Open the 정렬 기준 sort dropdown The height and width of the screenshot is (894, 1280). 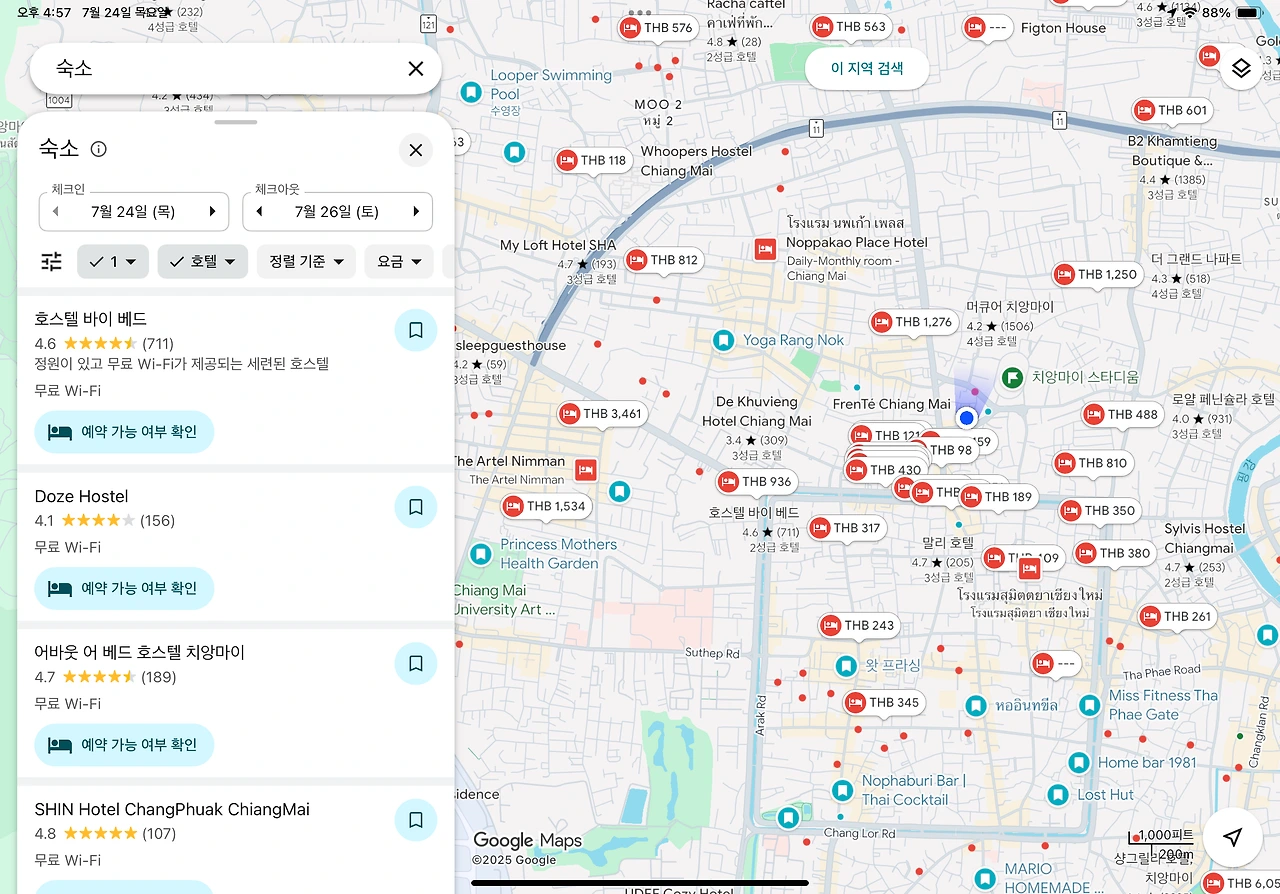(x=306, y=262)
